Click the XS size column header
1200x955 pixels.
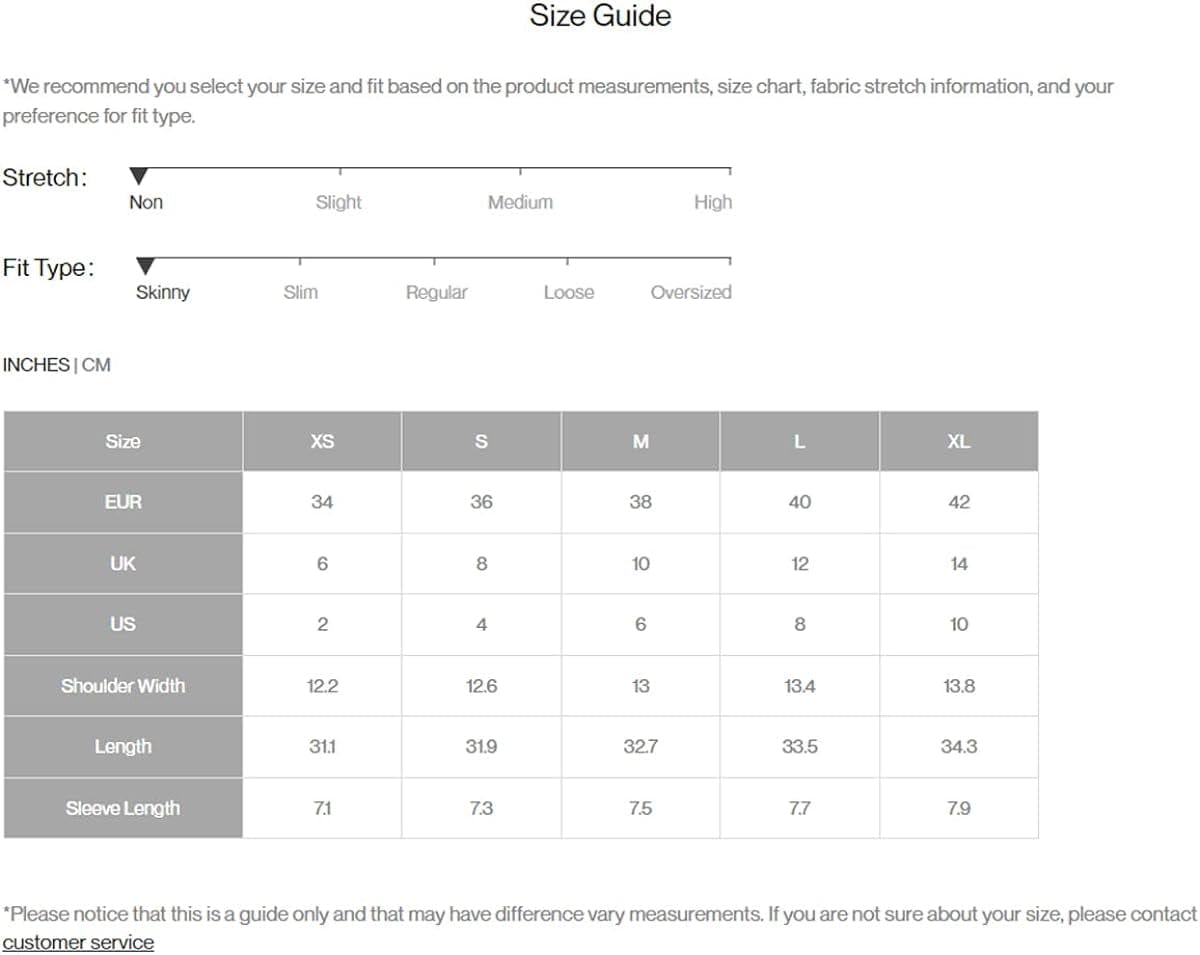point(322,441)
